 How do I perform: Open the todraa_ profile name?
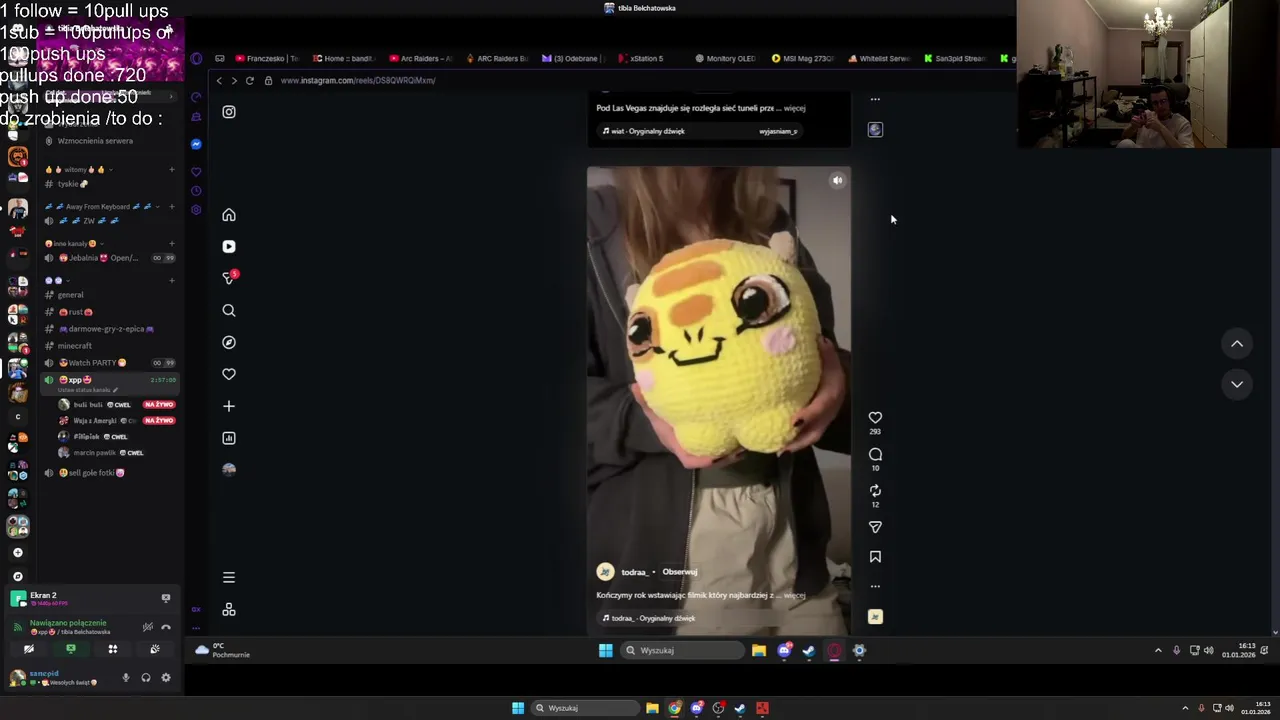tap(635, 572)
